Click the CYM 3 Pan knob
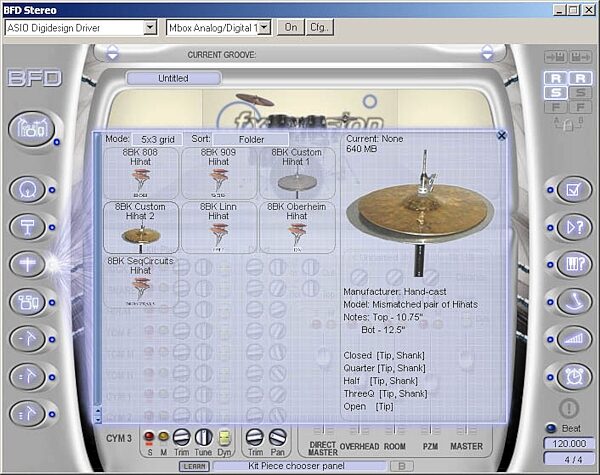 click(278, 437)
